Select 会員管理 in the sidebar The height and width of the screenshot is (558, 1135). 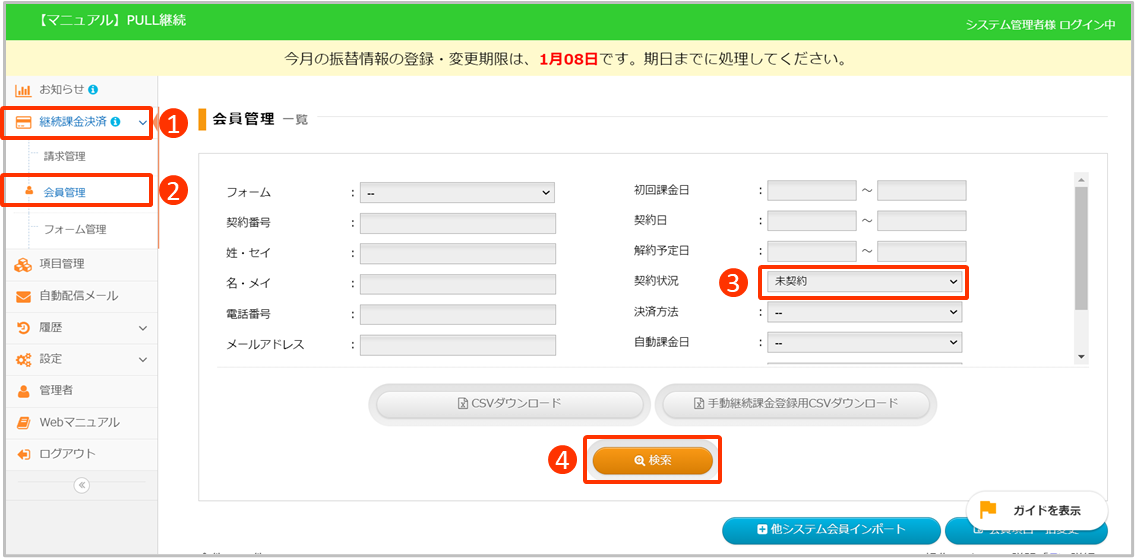(x=65, y=192)
